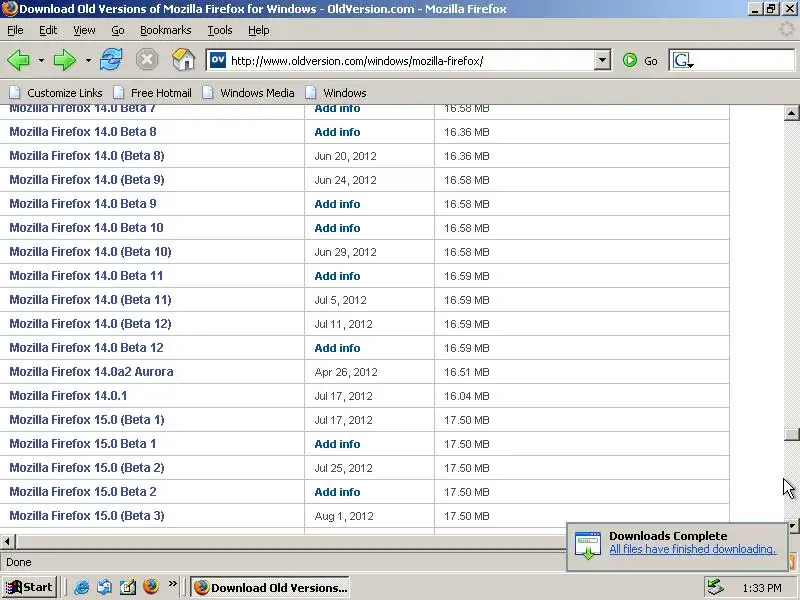Launch Firefox from quick launch icon
Screen dimensions: 800x600
pos(151,587)
